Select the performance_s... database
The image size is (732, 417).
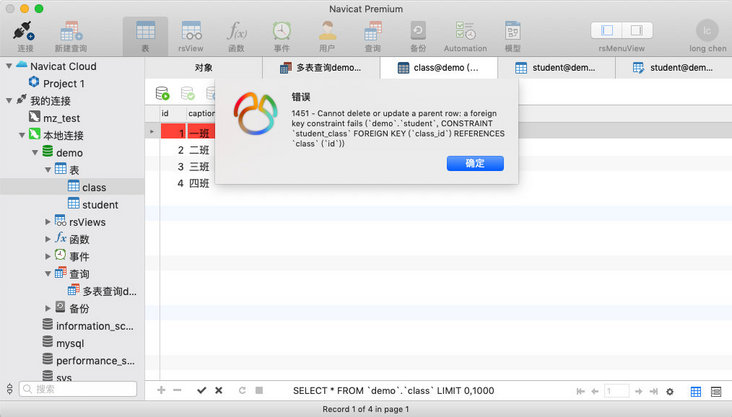pyautogui.click(x=95, y=360)
